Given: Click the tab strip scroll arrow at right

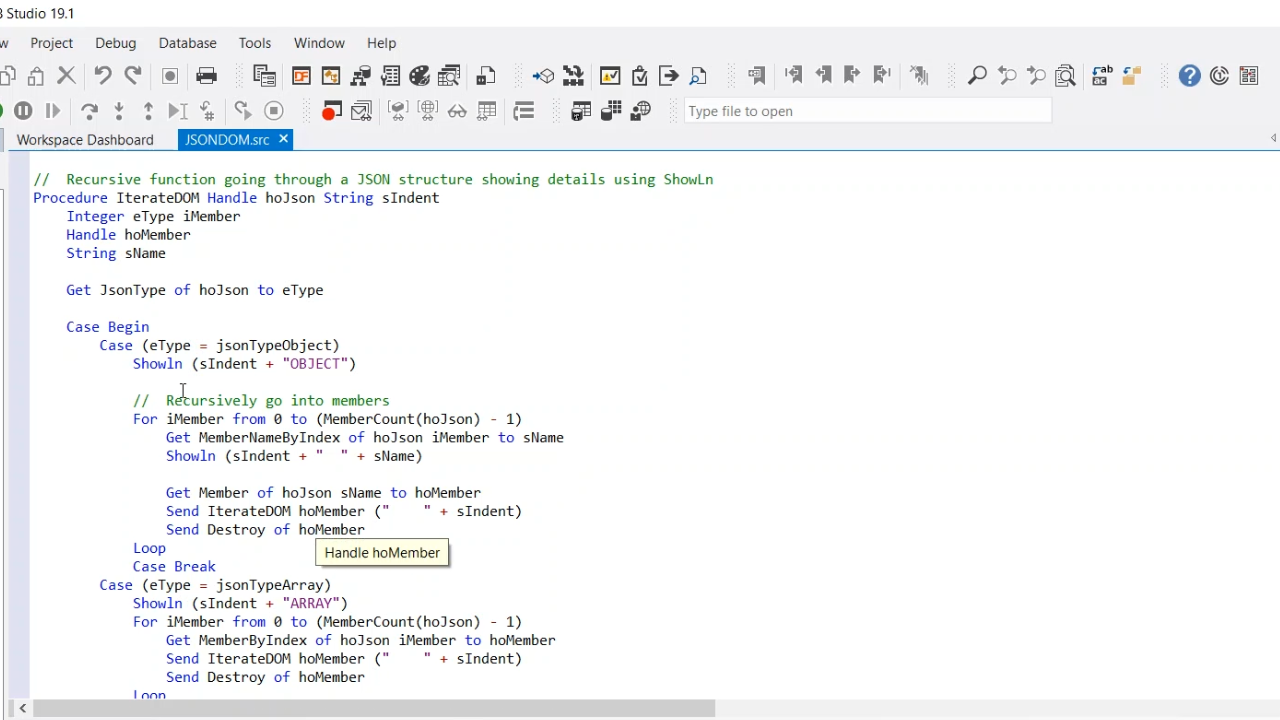Looking at the screenshot, I should coord(1273,139).
